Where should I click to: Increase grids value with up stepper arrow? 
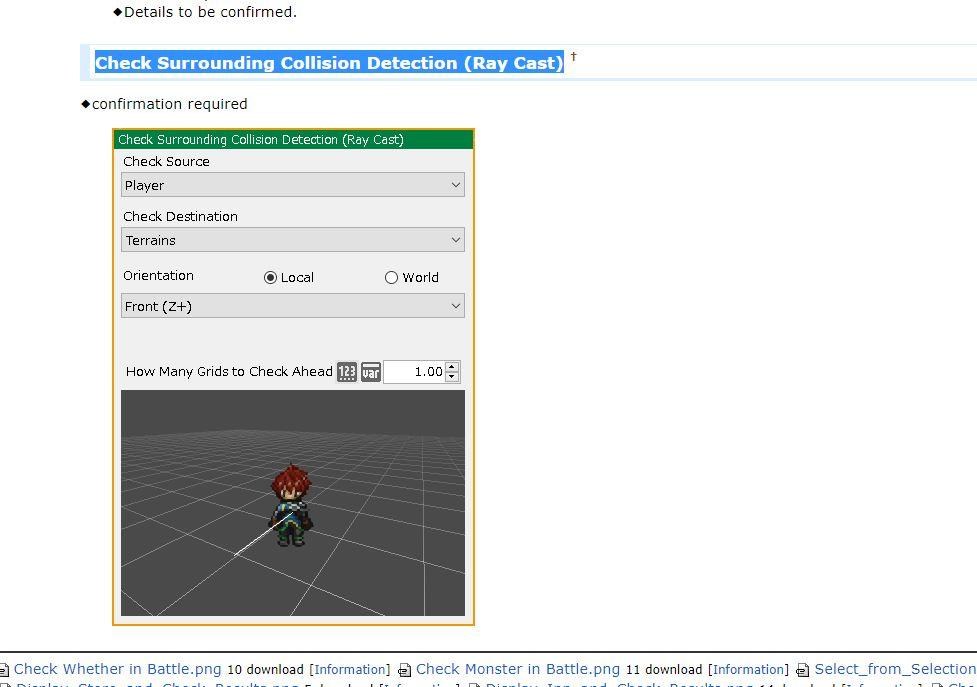point(453,367)
